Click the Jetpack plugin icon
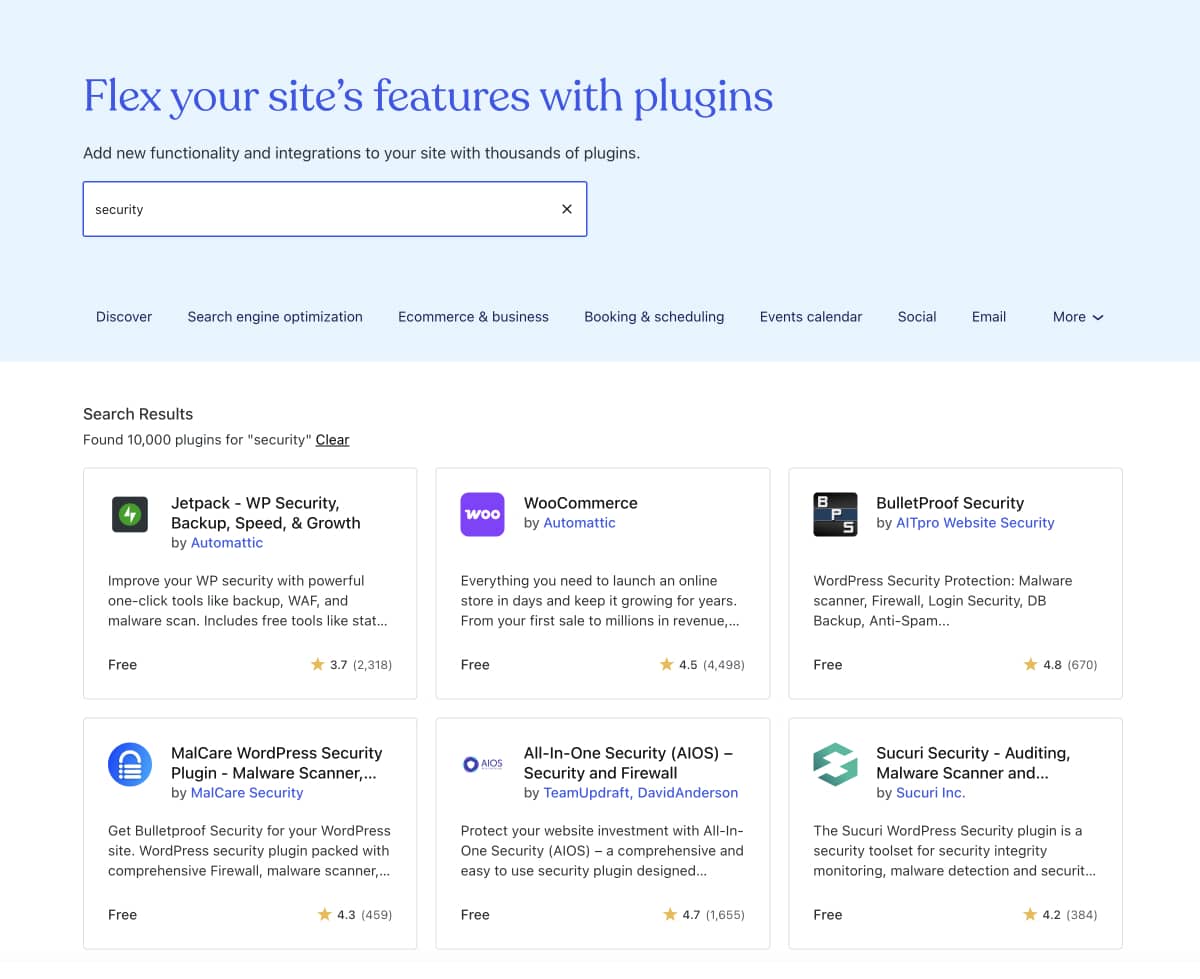The image size is (1200, 979). 130,515
